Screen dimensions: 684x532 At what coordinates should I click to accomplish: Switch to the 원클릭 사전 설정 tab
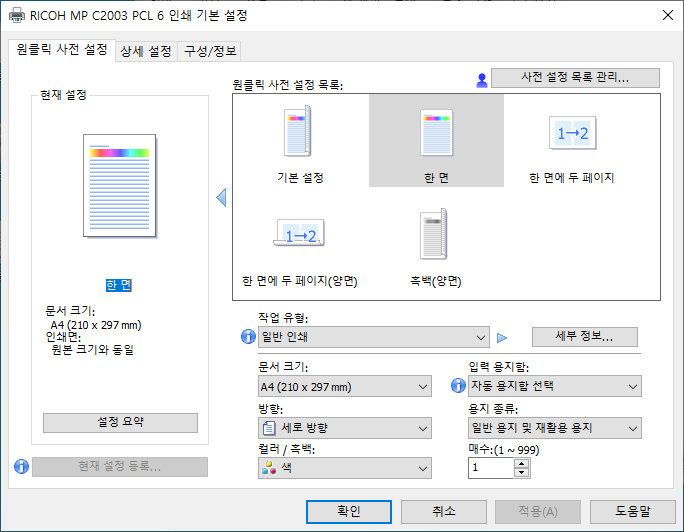tap(62, 50)
